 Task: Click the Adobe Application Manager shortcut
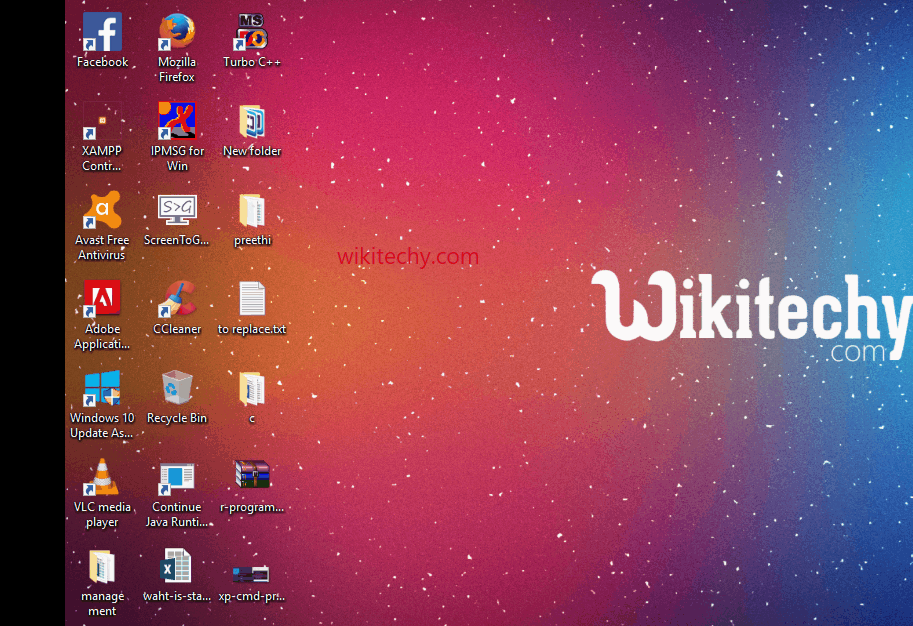(x=102, y=300)
